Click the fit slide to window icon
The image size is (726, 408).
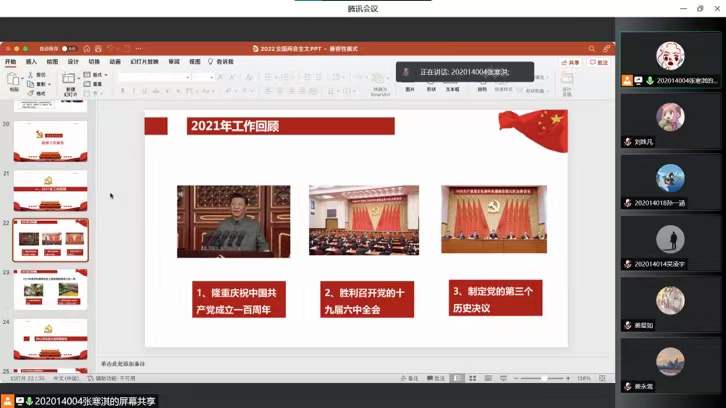point(602,378)
